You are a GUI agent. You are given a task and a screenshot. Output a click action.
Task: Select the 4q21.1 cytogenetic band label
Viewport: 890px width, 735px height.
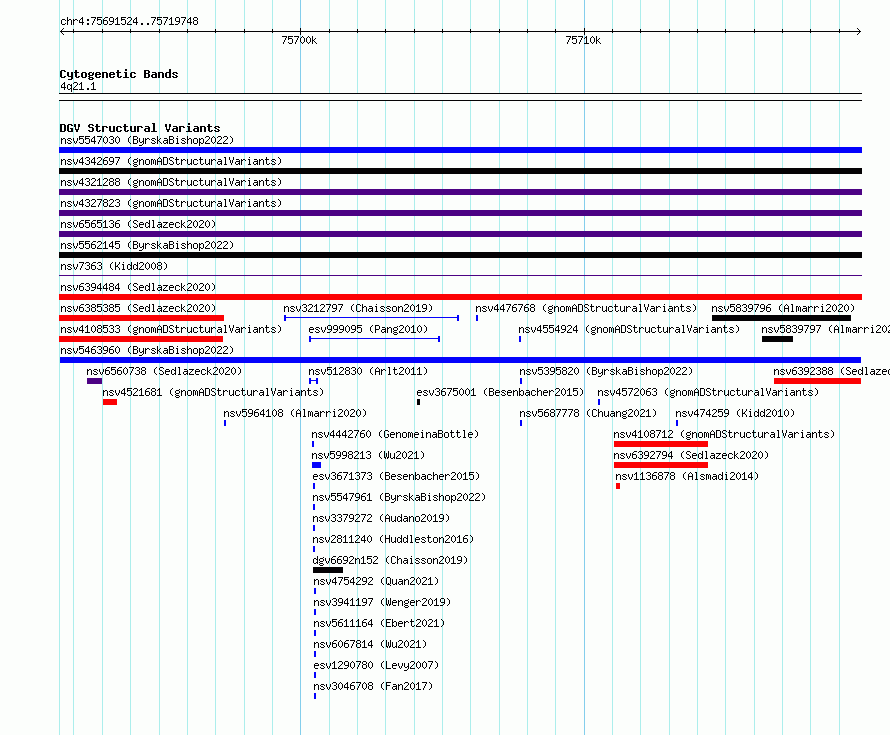tap(78, 86)
